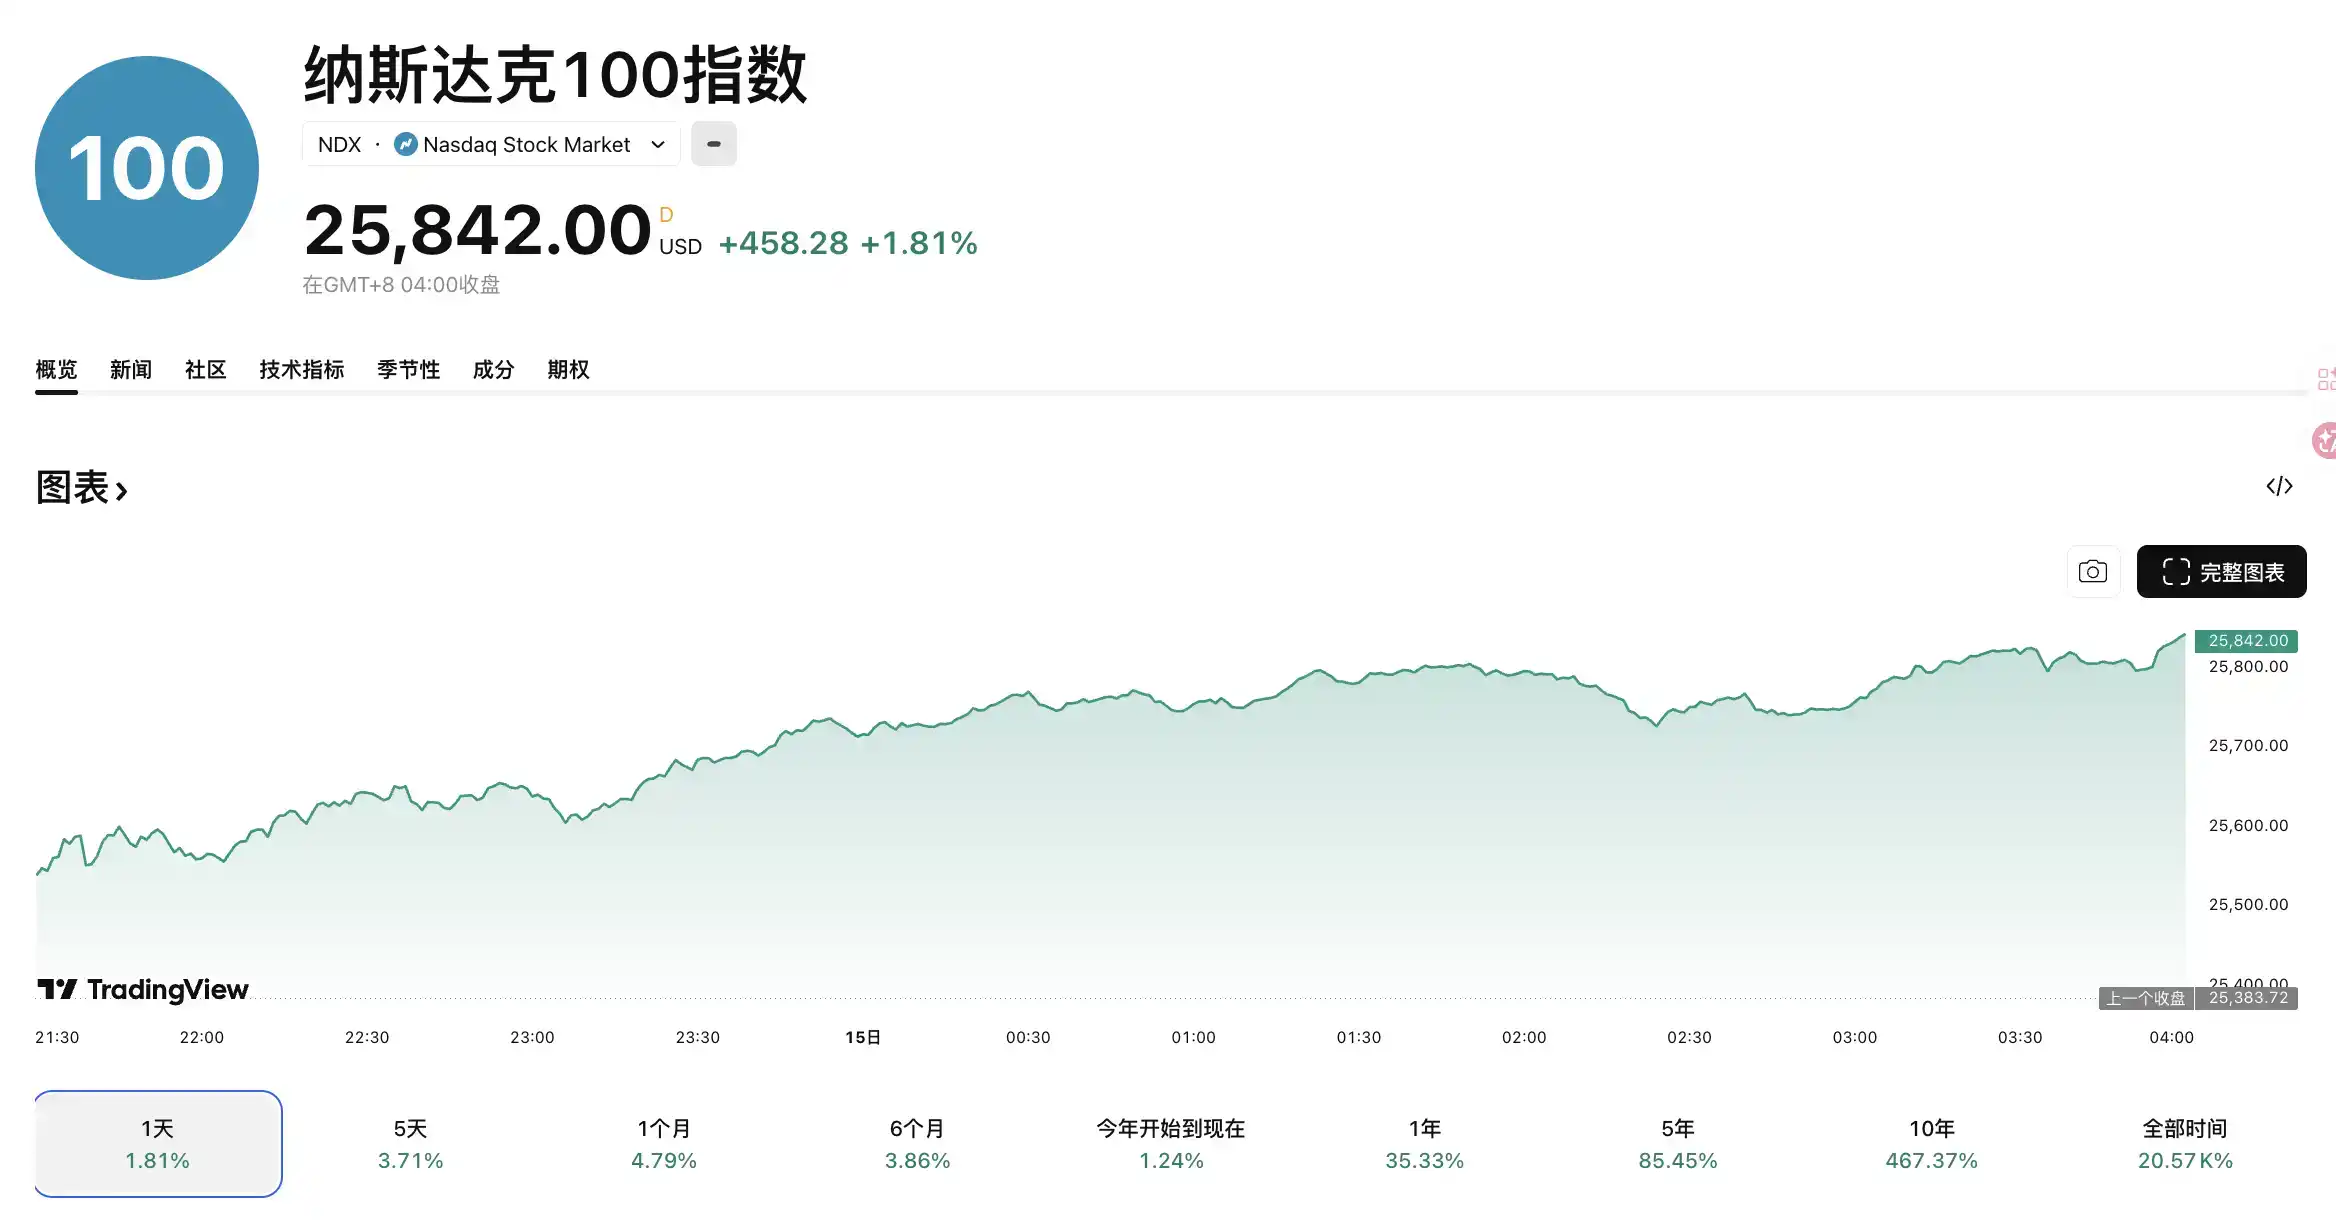Select the 5天 time range
The height and width of the screenshot is (1224, 2336).
coord(410,1143)
